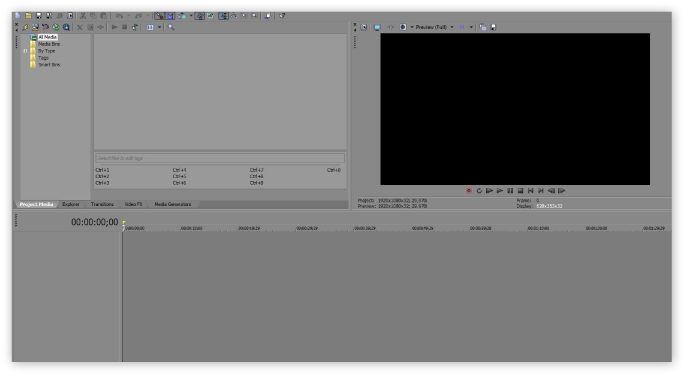Open the Overlays dropdown arrow in preview
Viewport: 684px width, 374px height.
pyautogui.click(x=471, y=27)
